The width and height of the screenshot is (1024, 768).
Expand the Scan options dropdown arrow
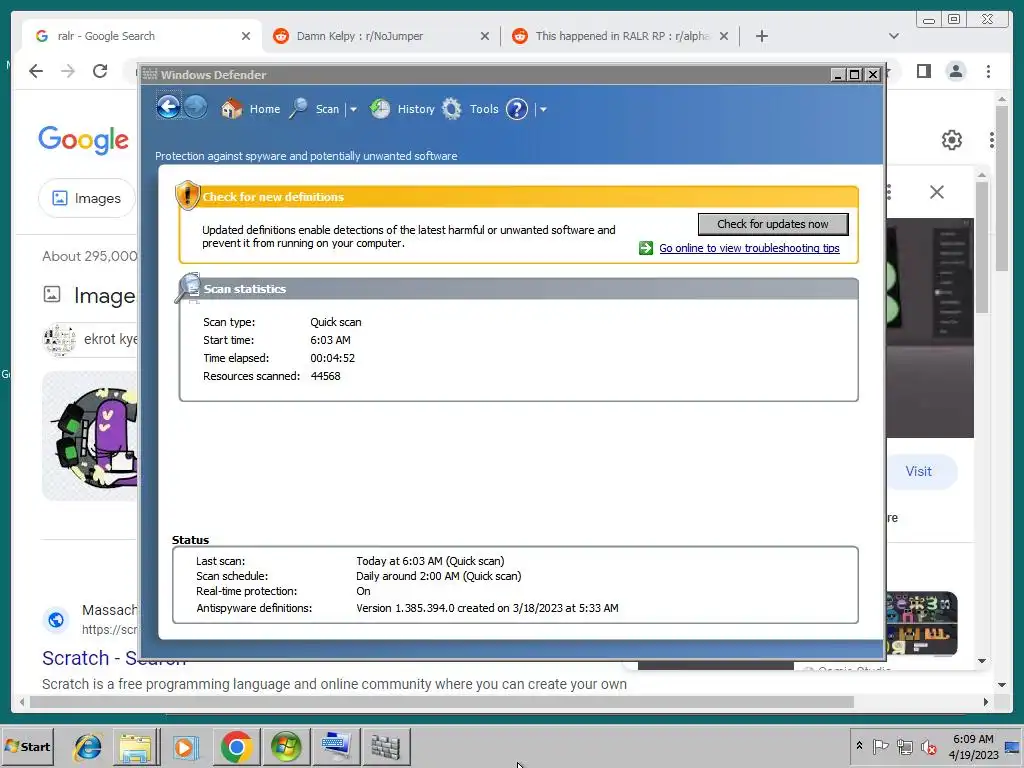tap(353, 109)
